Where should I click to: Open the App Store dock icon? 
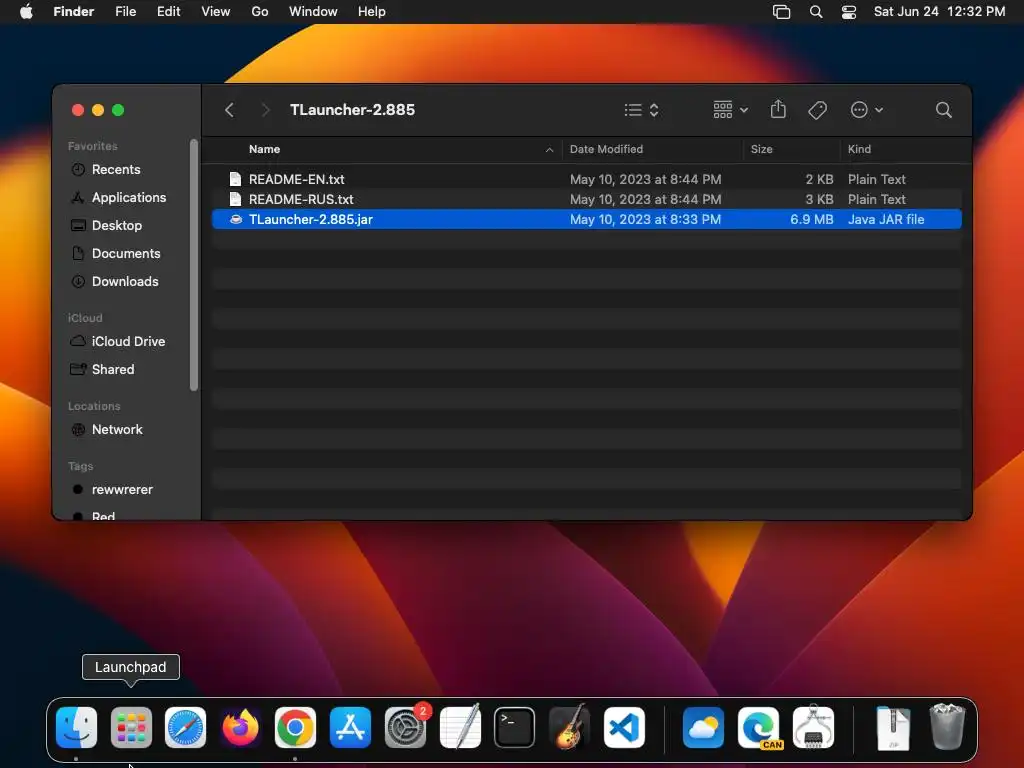(x=350, y=727)
